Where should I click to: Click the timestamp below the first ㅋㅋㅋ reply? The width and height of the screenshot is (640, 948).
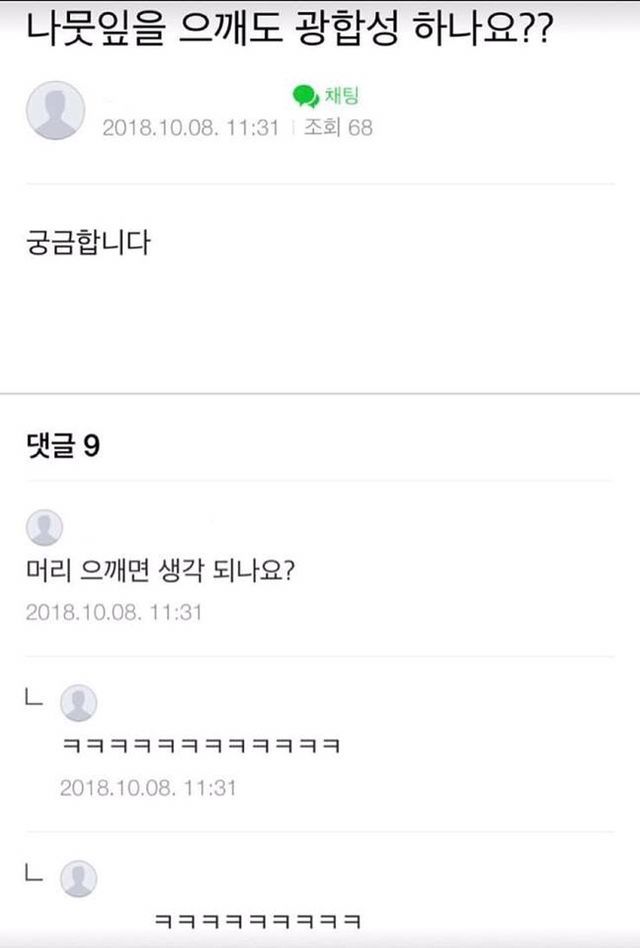148,788
